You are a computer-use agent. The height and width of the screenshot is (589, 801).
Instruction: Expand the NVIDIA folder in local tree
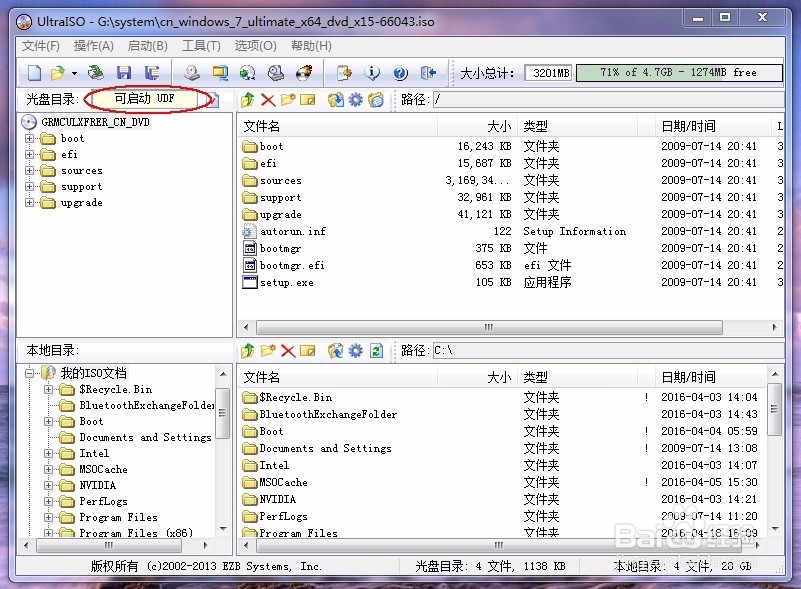(49, 485)
